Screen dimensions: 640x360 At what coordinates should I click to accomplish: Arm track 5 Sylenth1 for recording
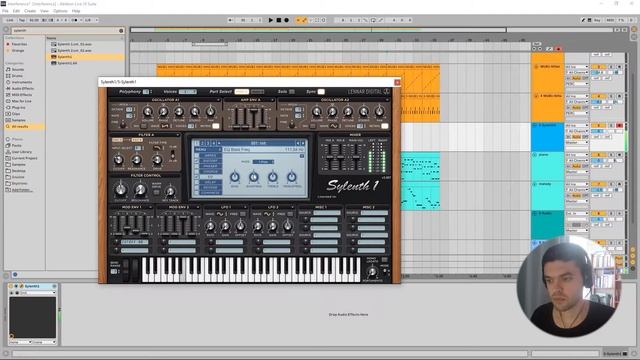(x=619, y=125)
